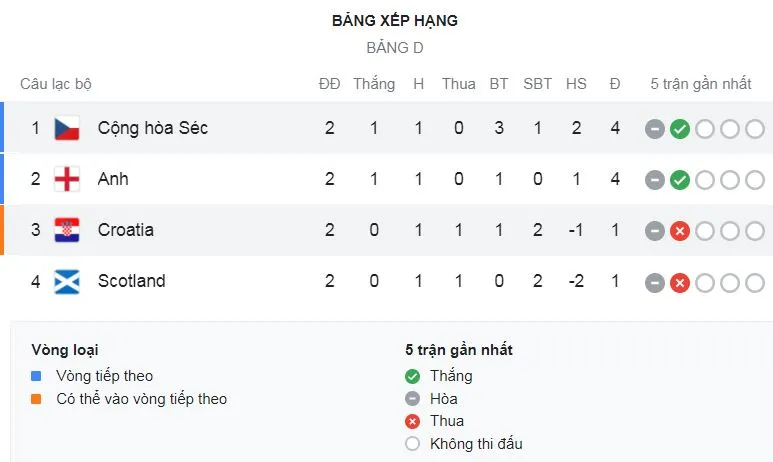Click Croatia's red loss result icon
The width and height of the screenshot is (773, 462).
(x=680, y=231)
